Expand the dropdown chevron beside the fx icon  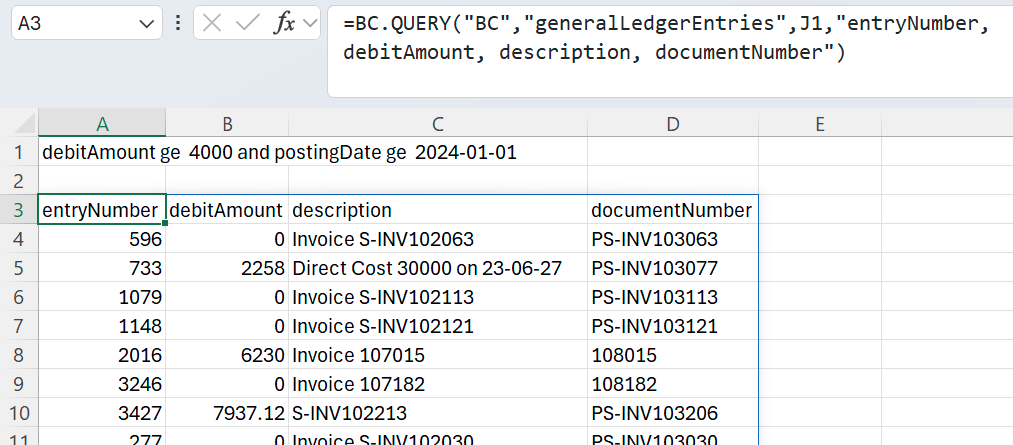(310, 24)
